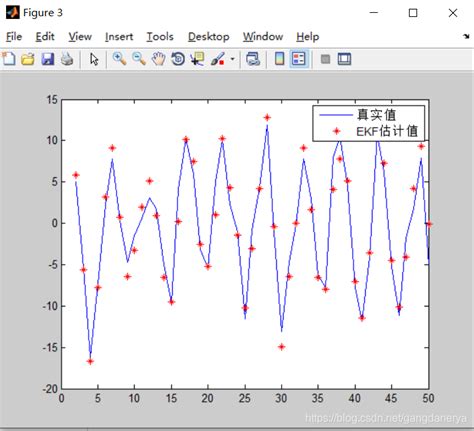The image size is (474, 431).
Task: Click Show Plot Tools and Dock Figure icon
Action: 344,59
